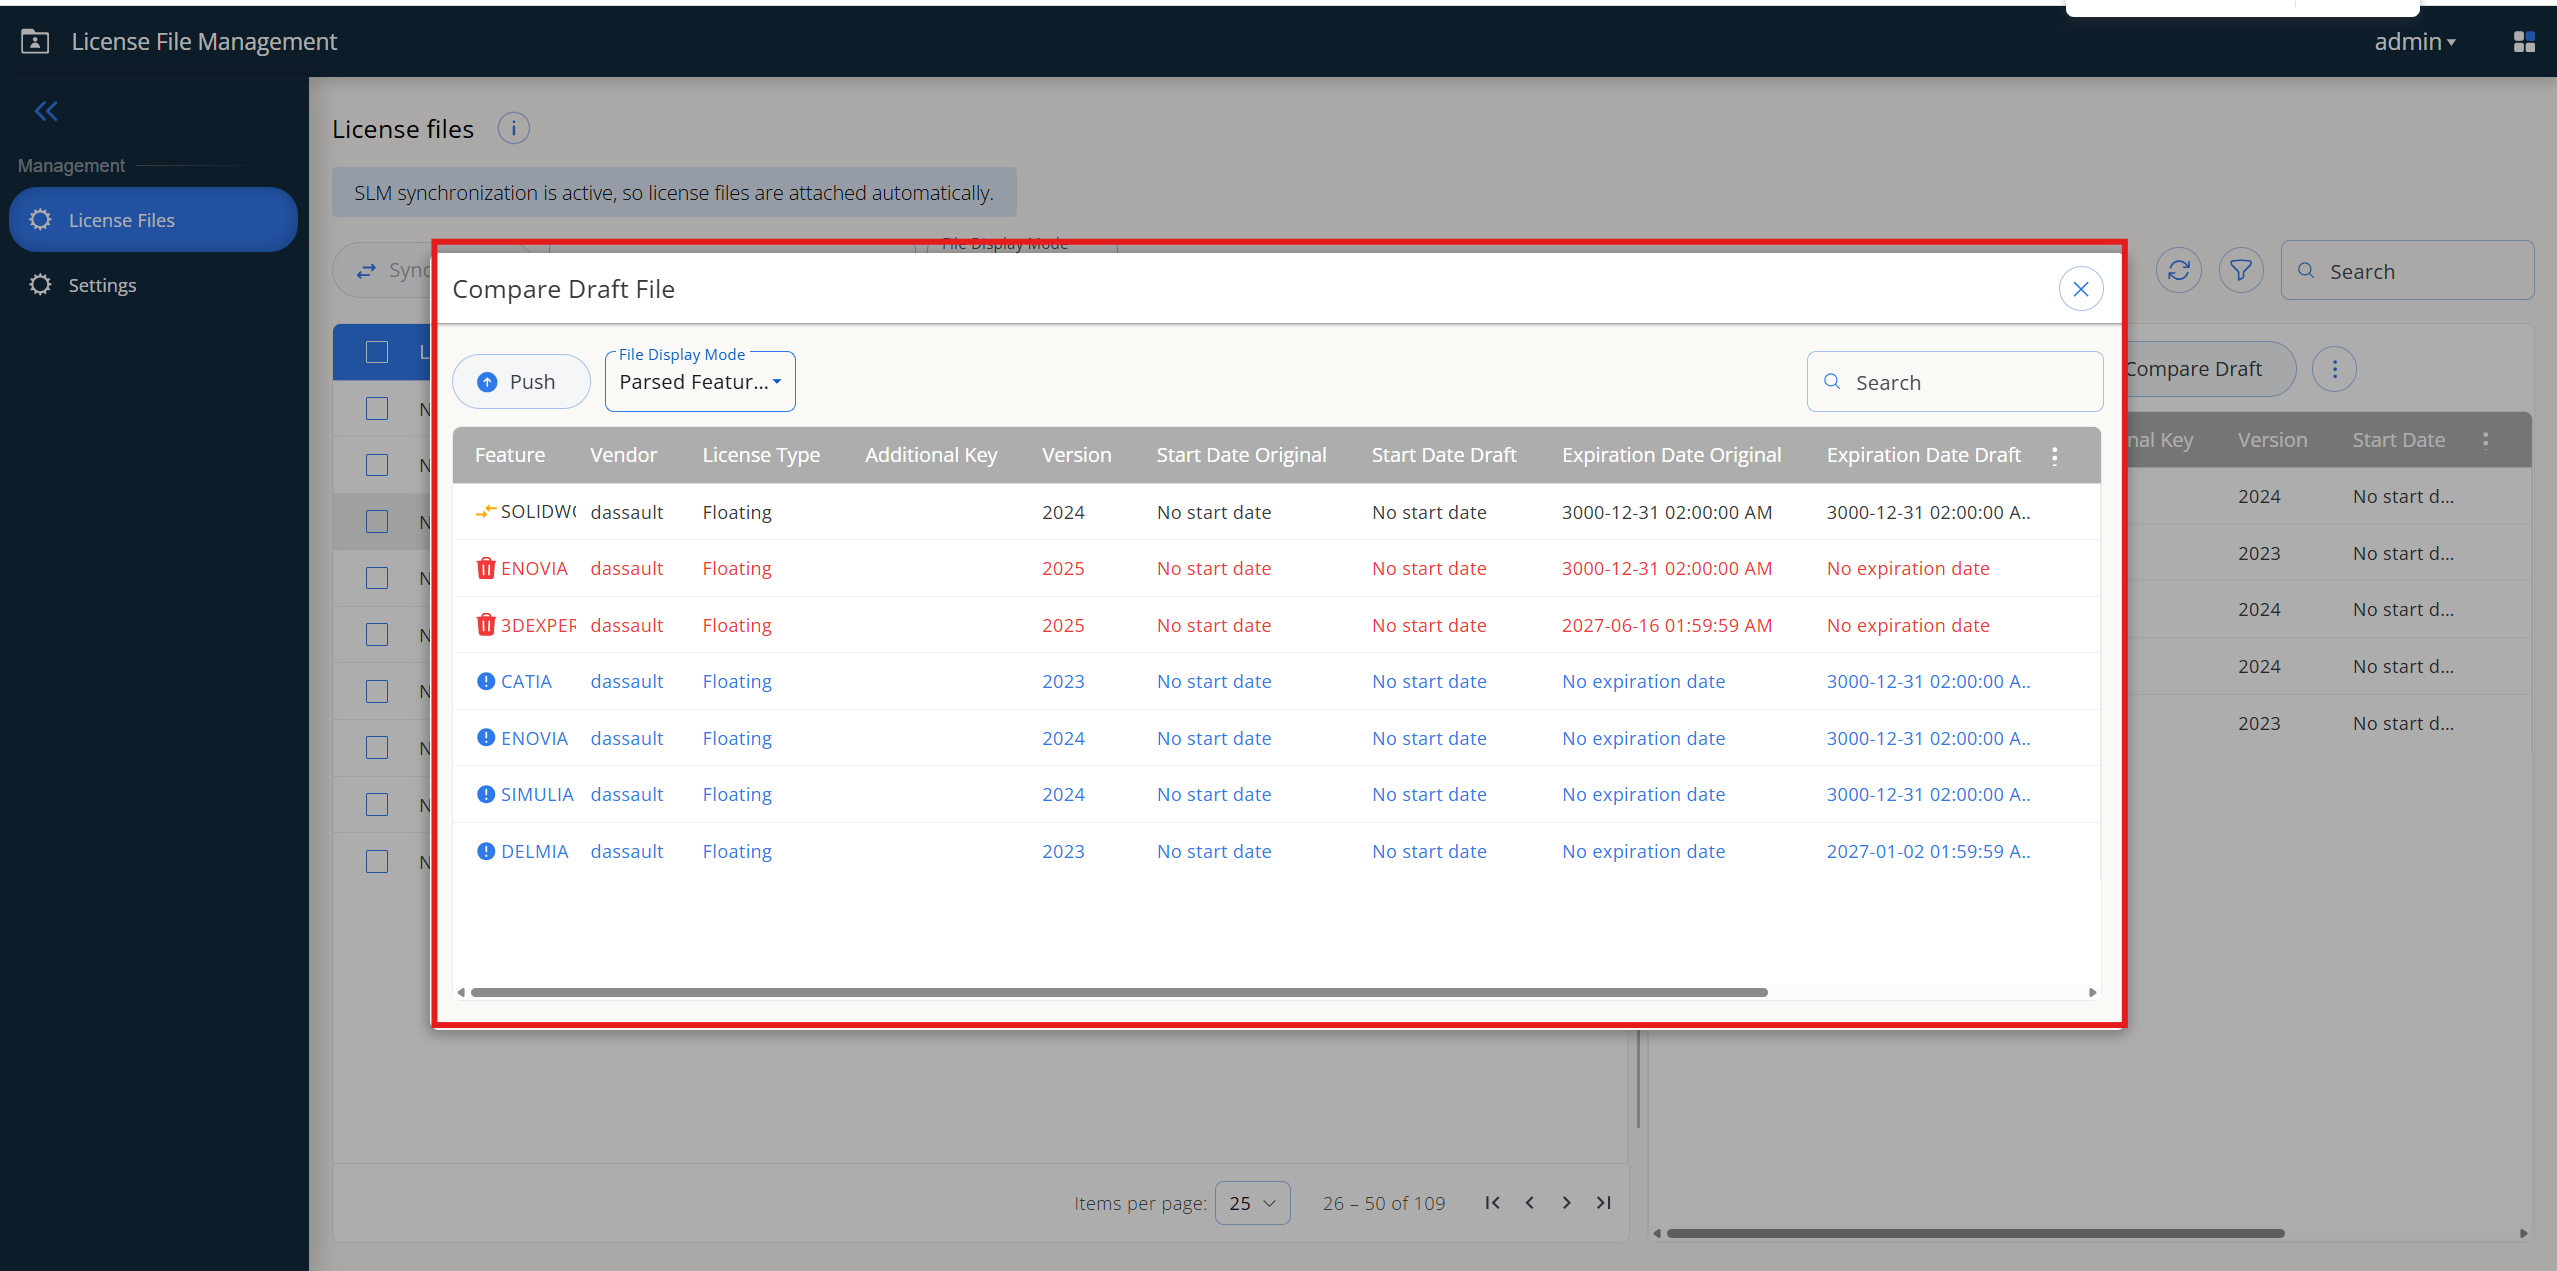The image size is (2557, 1271).
Task: Tick the highlighted third row checkbox
Action: 377,521
